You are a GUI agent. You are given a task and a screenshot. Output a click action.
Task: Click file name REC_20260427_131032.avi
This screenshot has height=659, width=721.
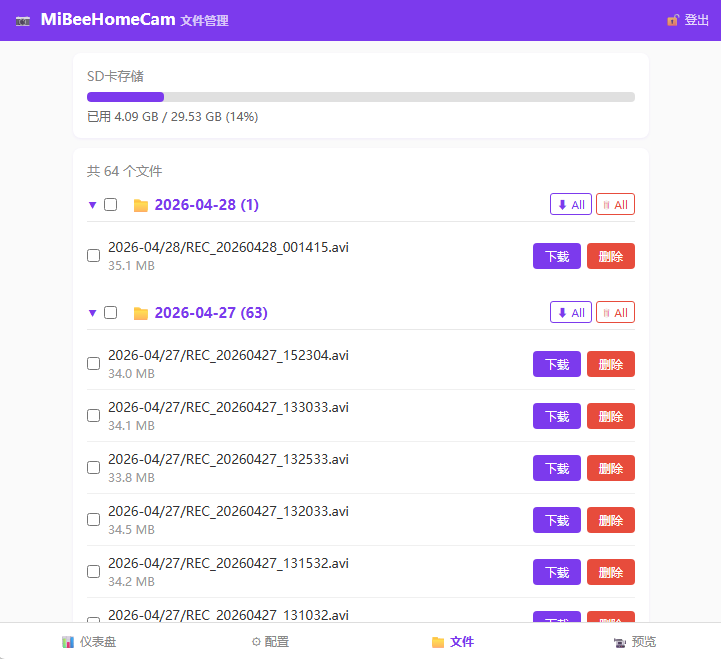point(229,615)
